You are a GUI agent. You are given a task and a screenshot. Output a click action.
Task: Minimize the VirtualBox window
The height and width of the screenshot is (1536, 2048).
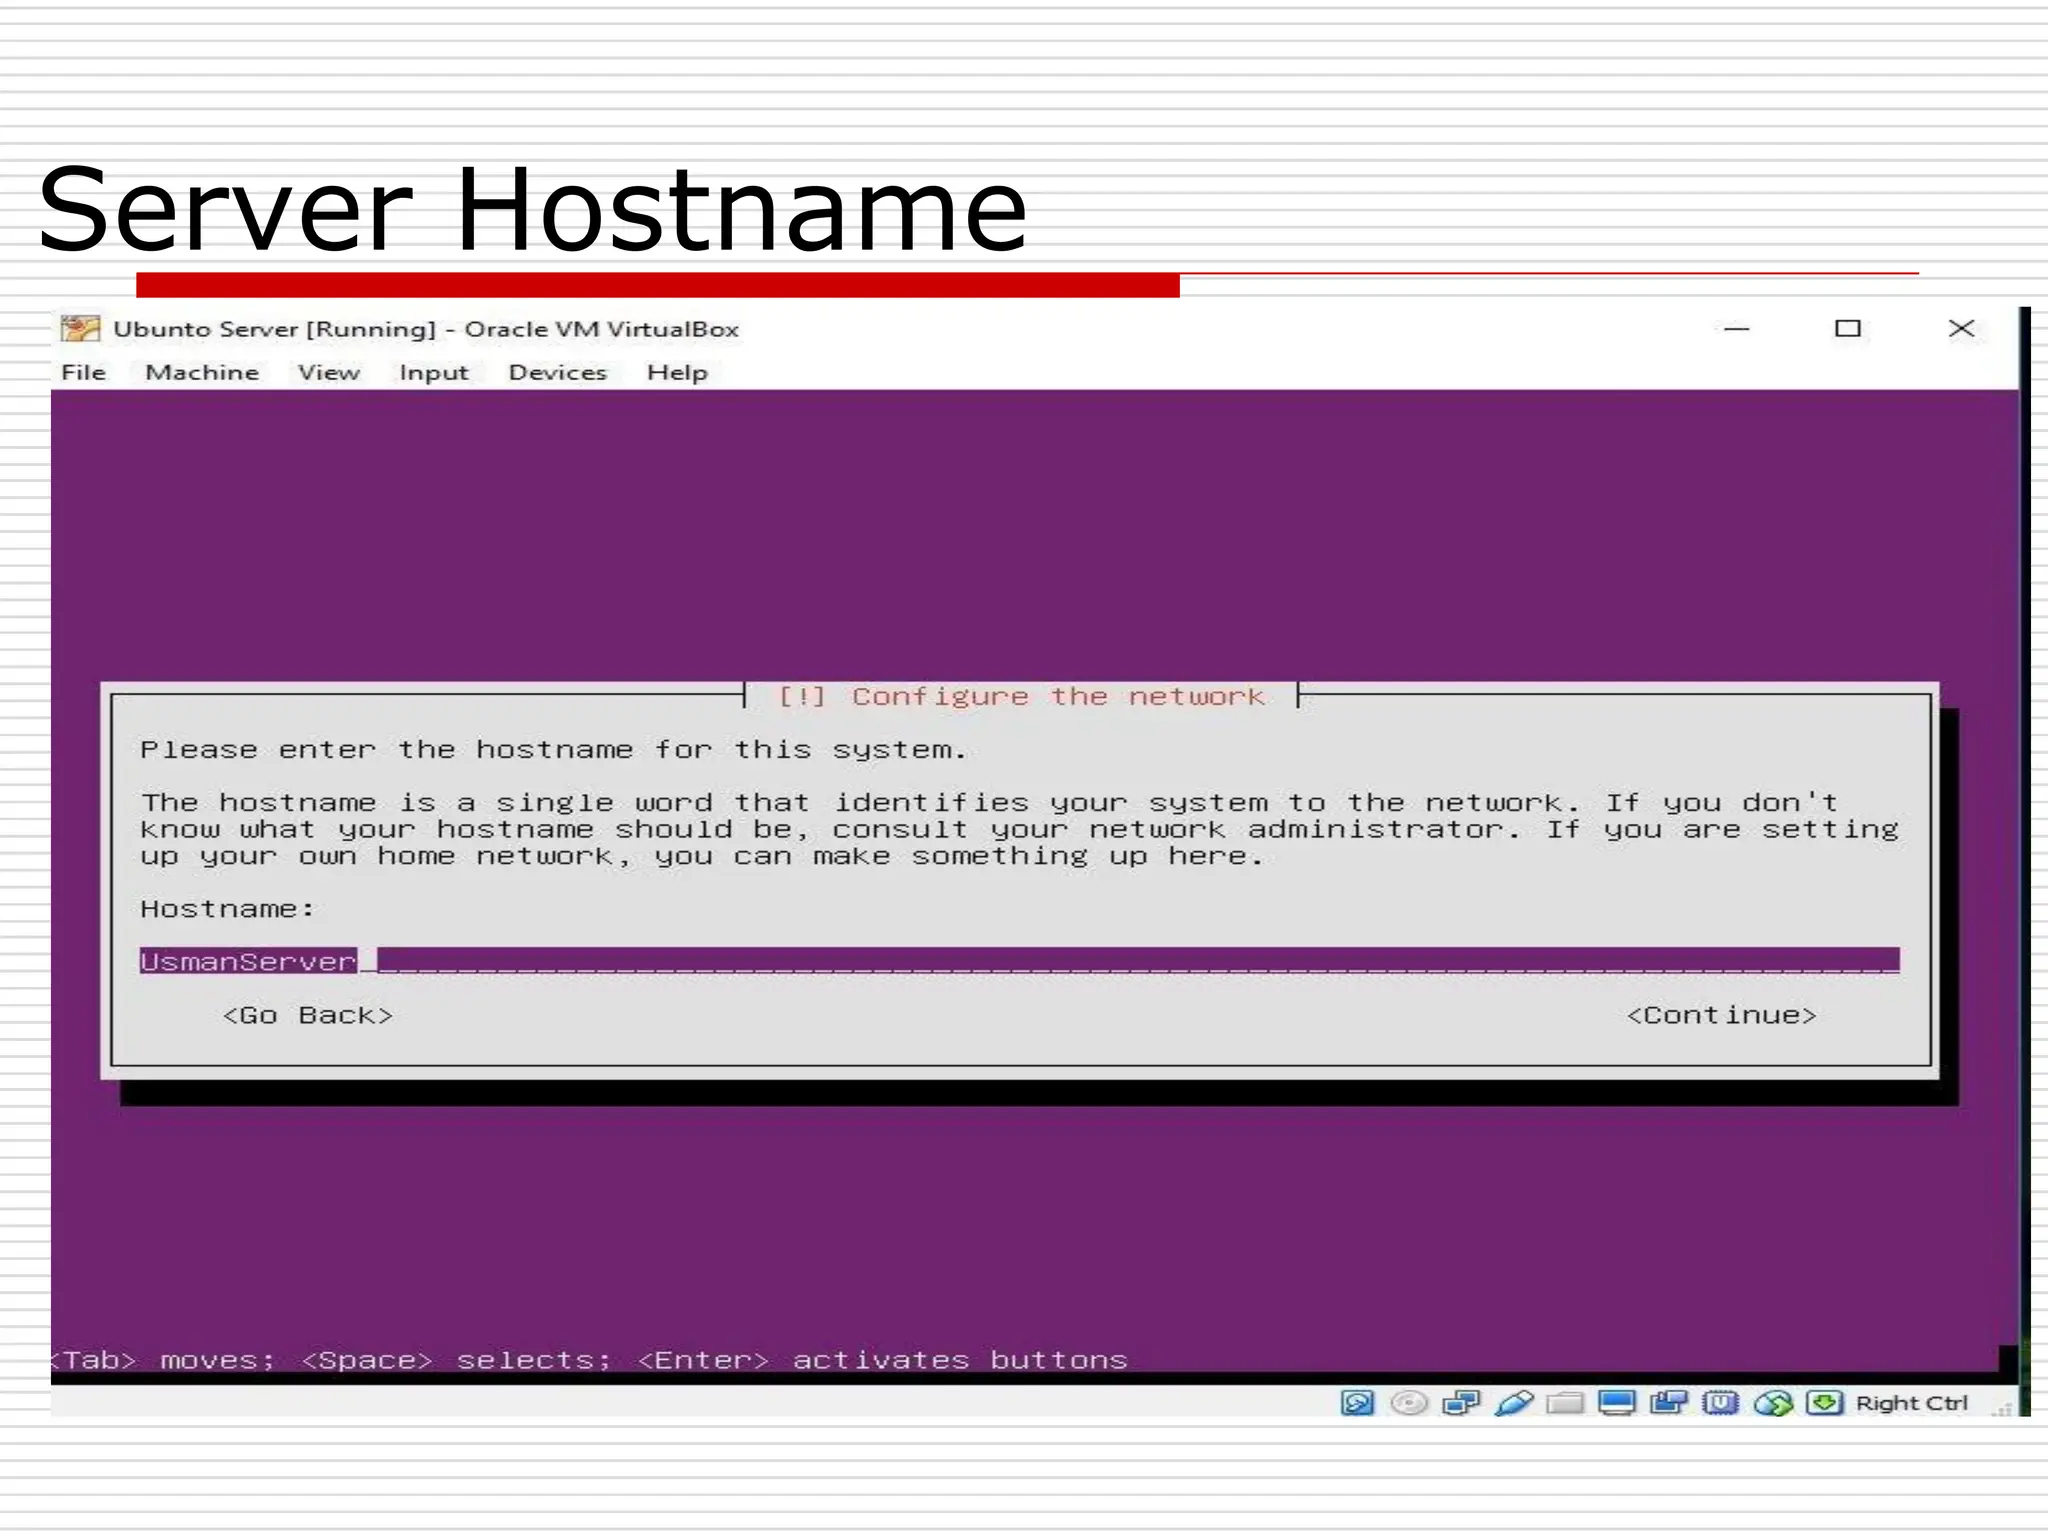pyautogui.click(x=1737, y=328)
